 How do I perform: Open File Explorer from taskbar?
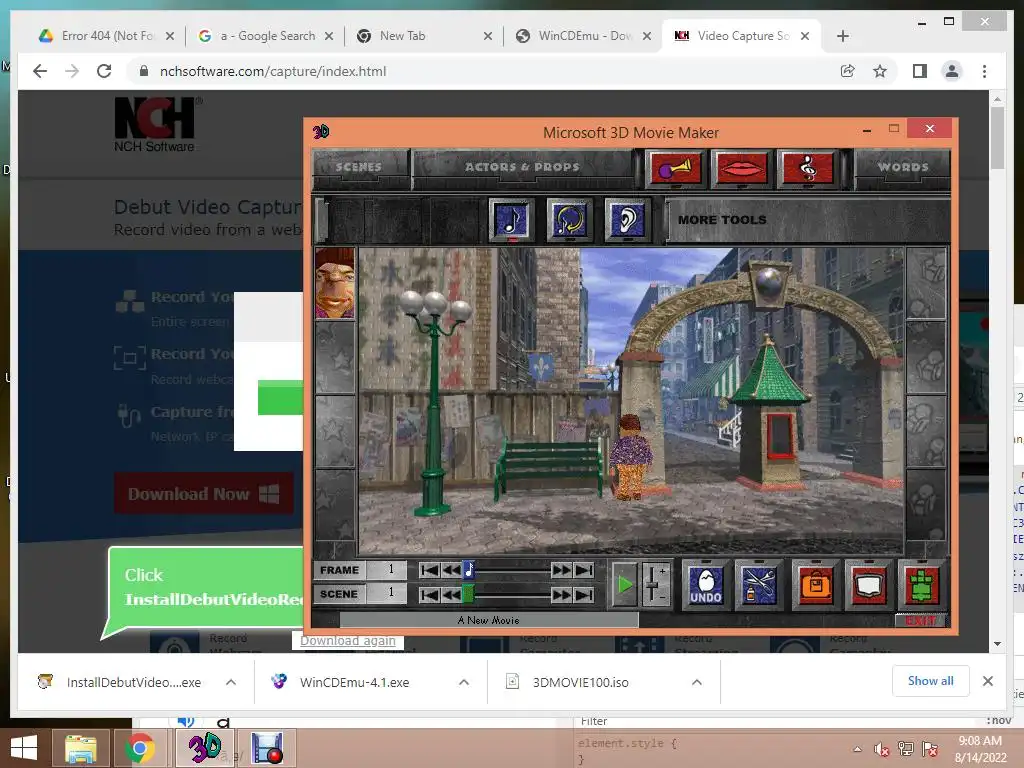pyautogui.click(x=80, y=748)
